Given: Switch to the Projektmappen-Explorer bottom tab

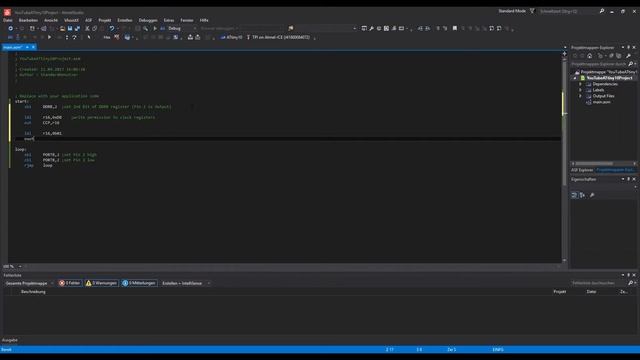Looking at the screenshot, I should [616, 170].
